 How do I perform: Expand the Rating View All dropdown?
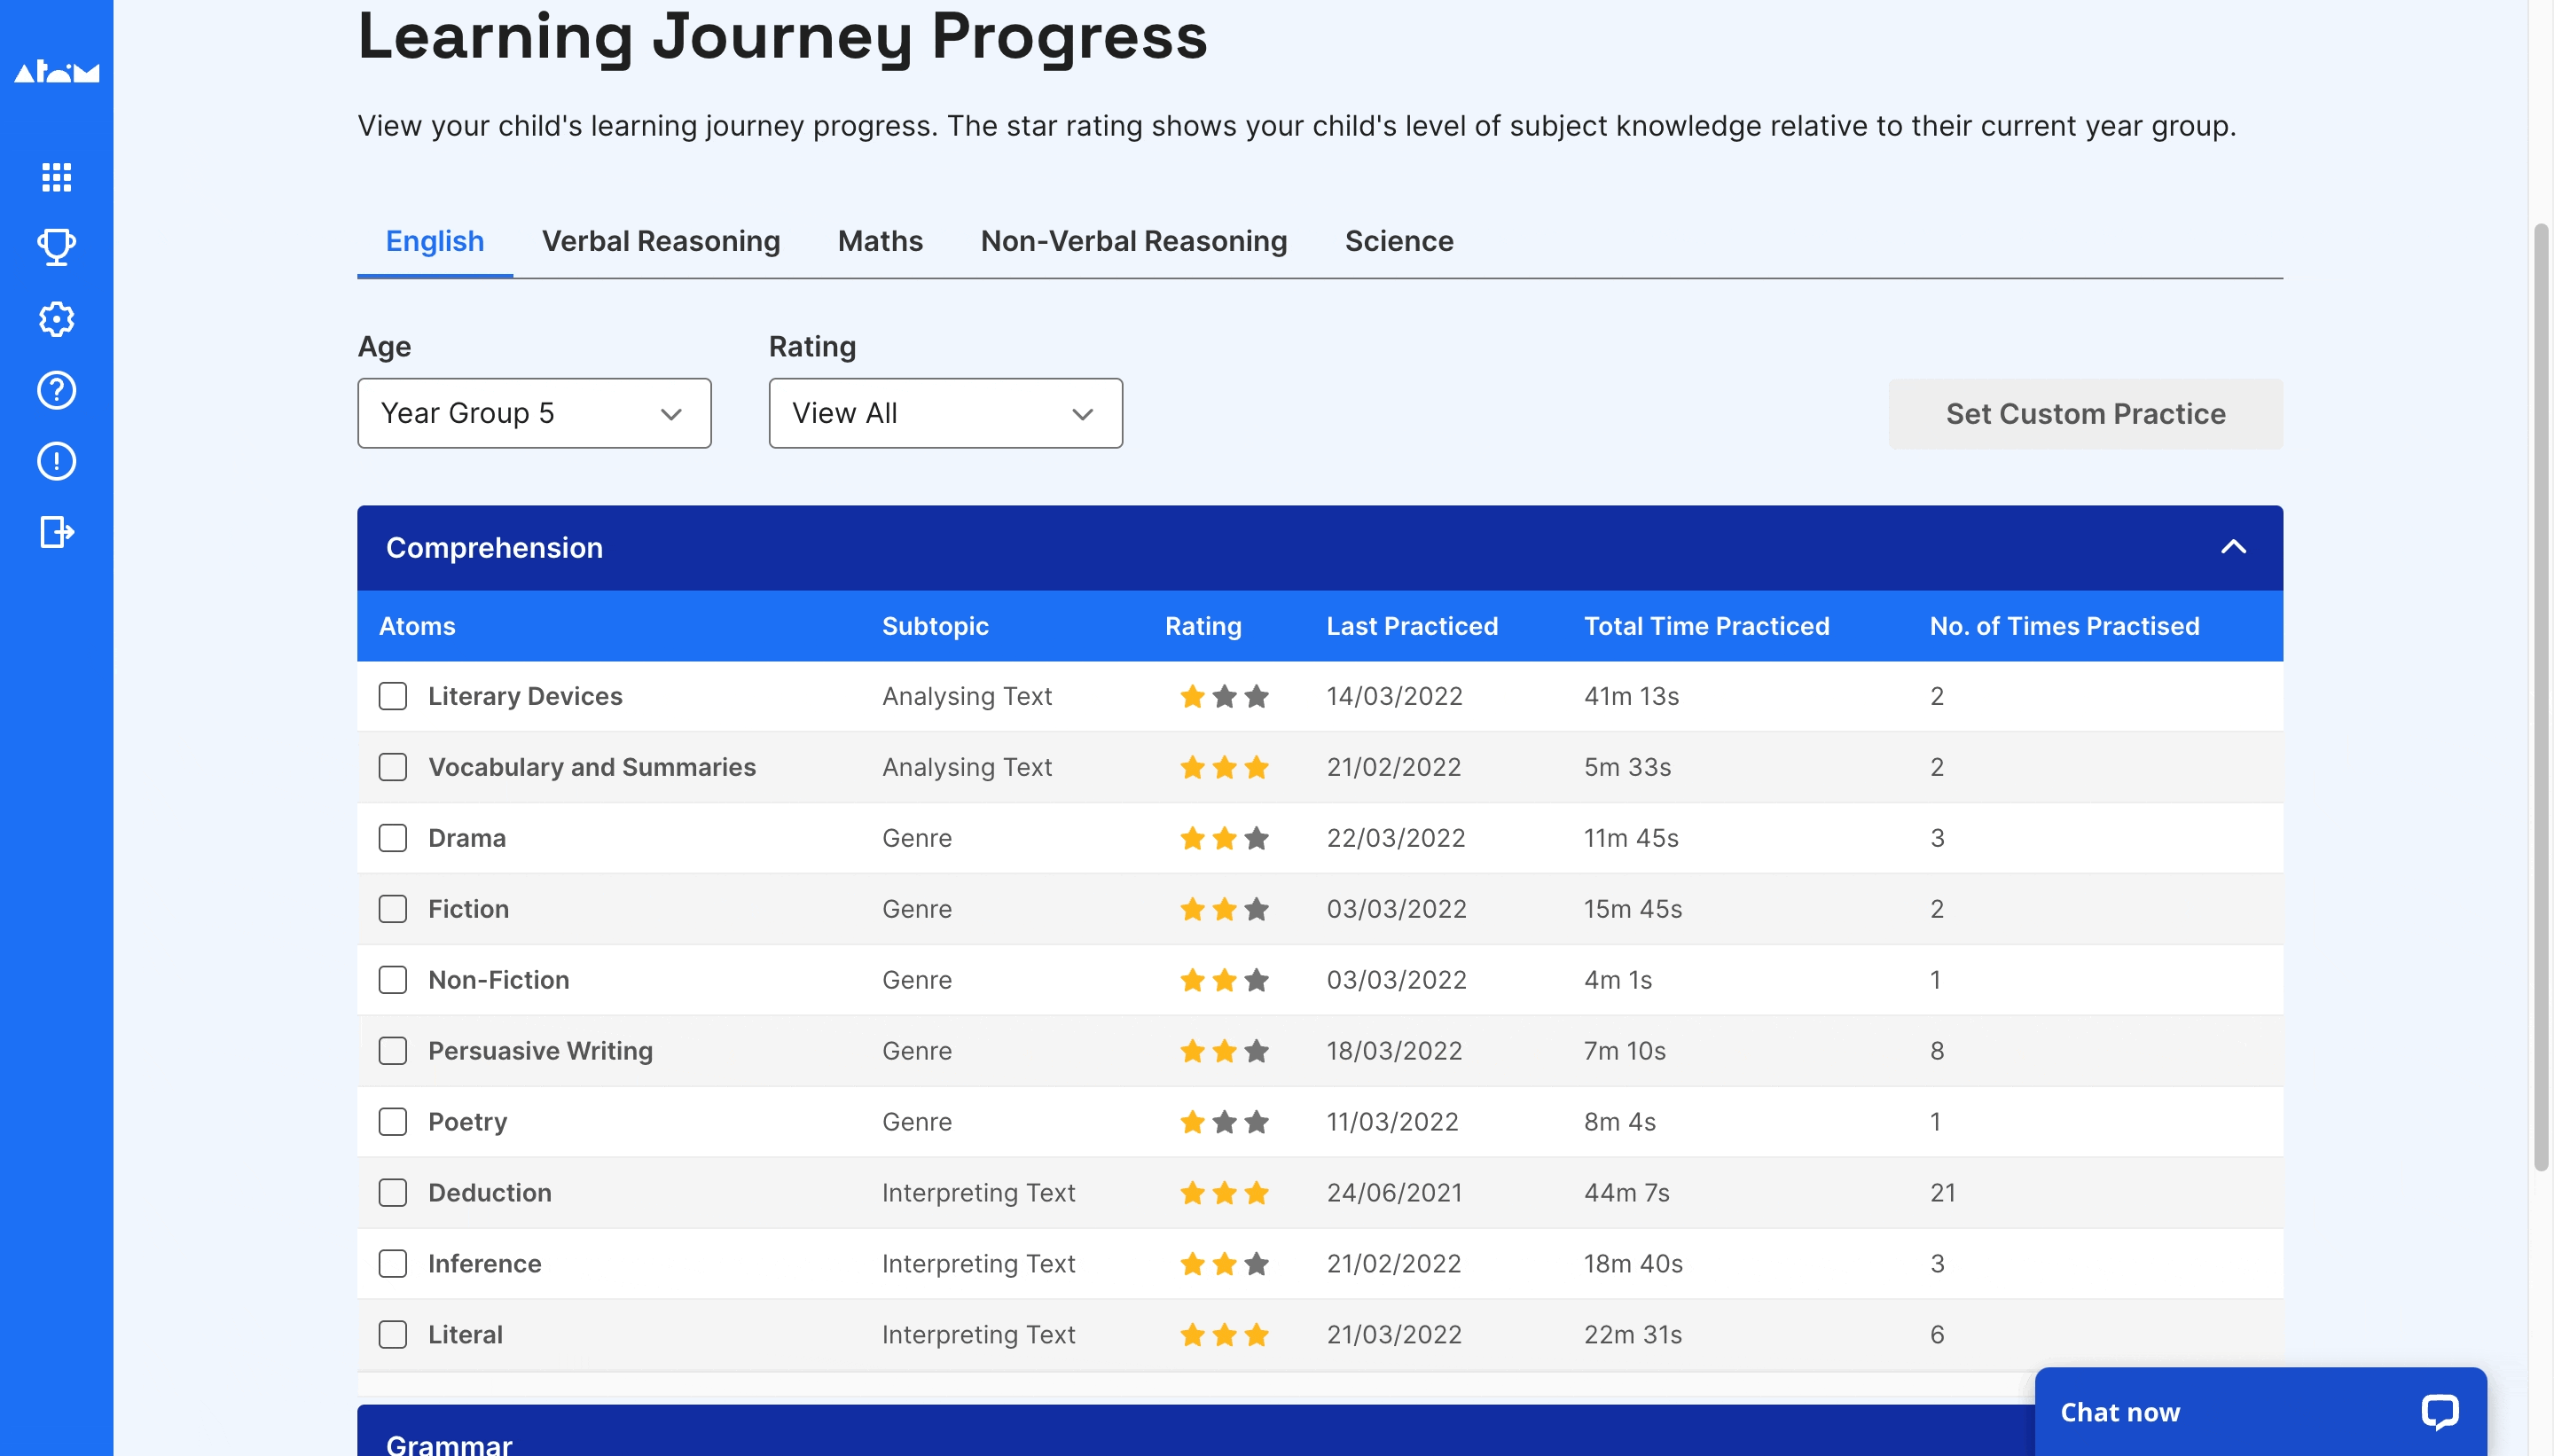pos(944,411)
